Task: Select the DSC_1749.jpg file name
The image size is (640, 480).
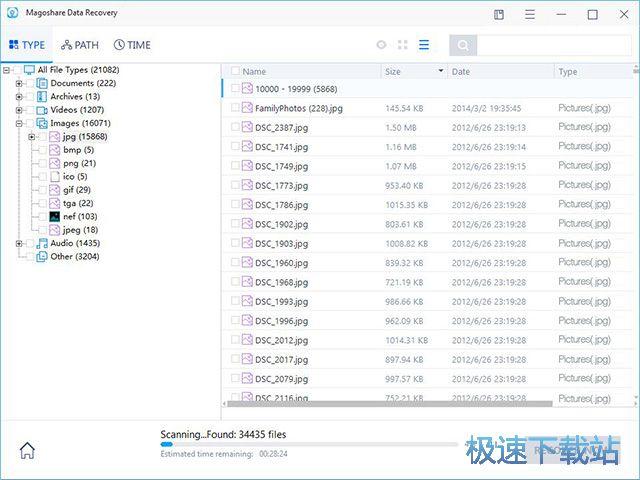Action: (x=282, y=167)
